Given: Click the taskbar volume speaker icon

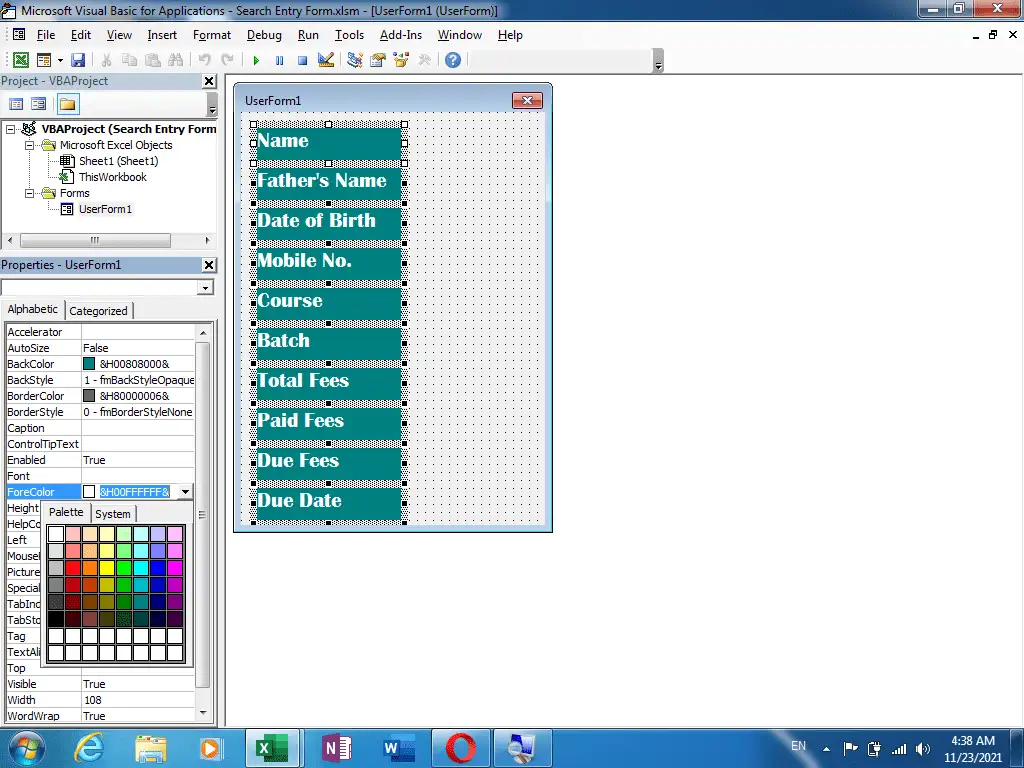Looking at the screenshot, I should pos(923,749).
